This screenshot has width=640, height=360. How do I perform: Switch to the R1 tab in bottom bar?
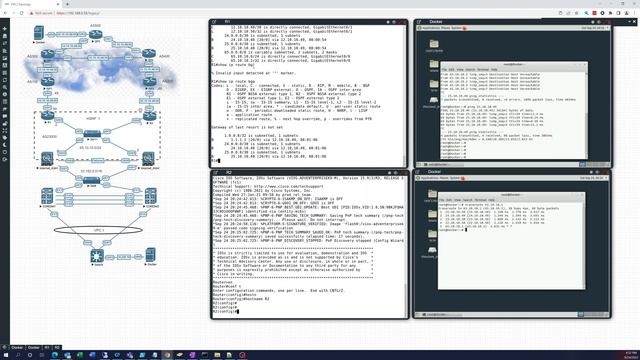47,347
